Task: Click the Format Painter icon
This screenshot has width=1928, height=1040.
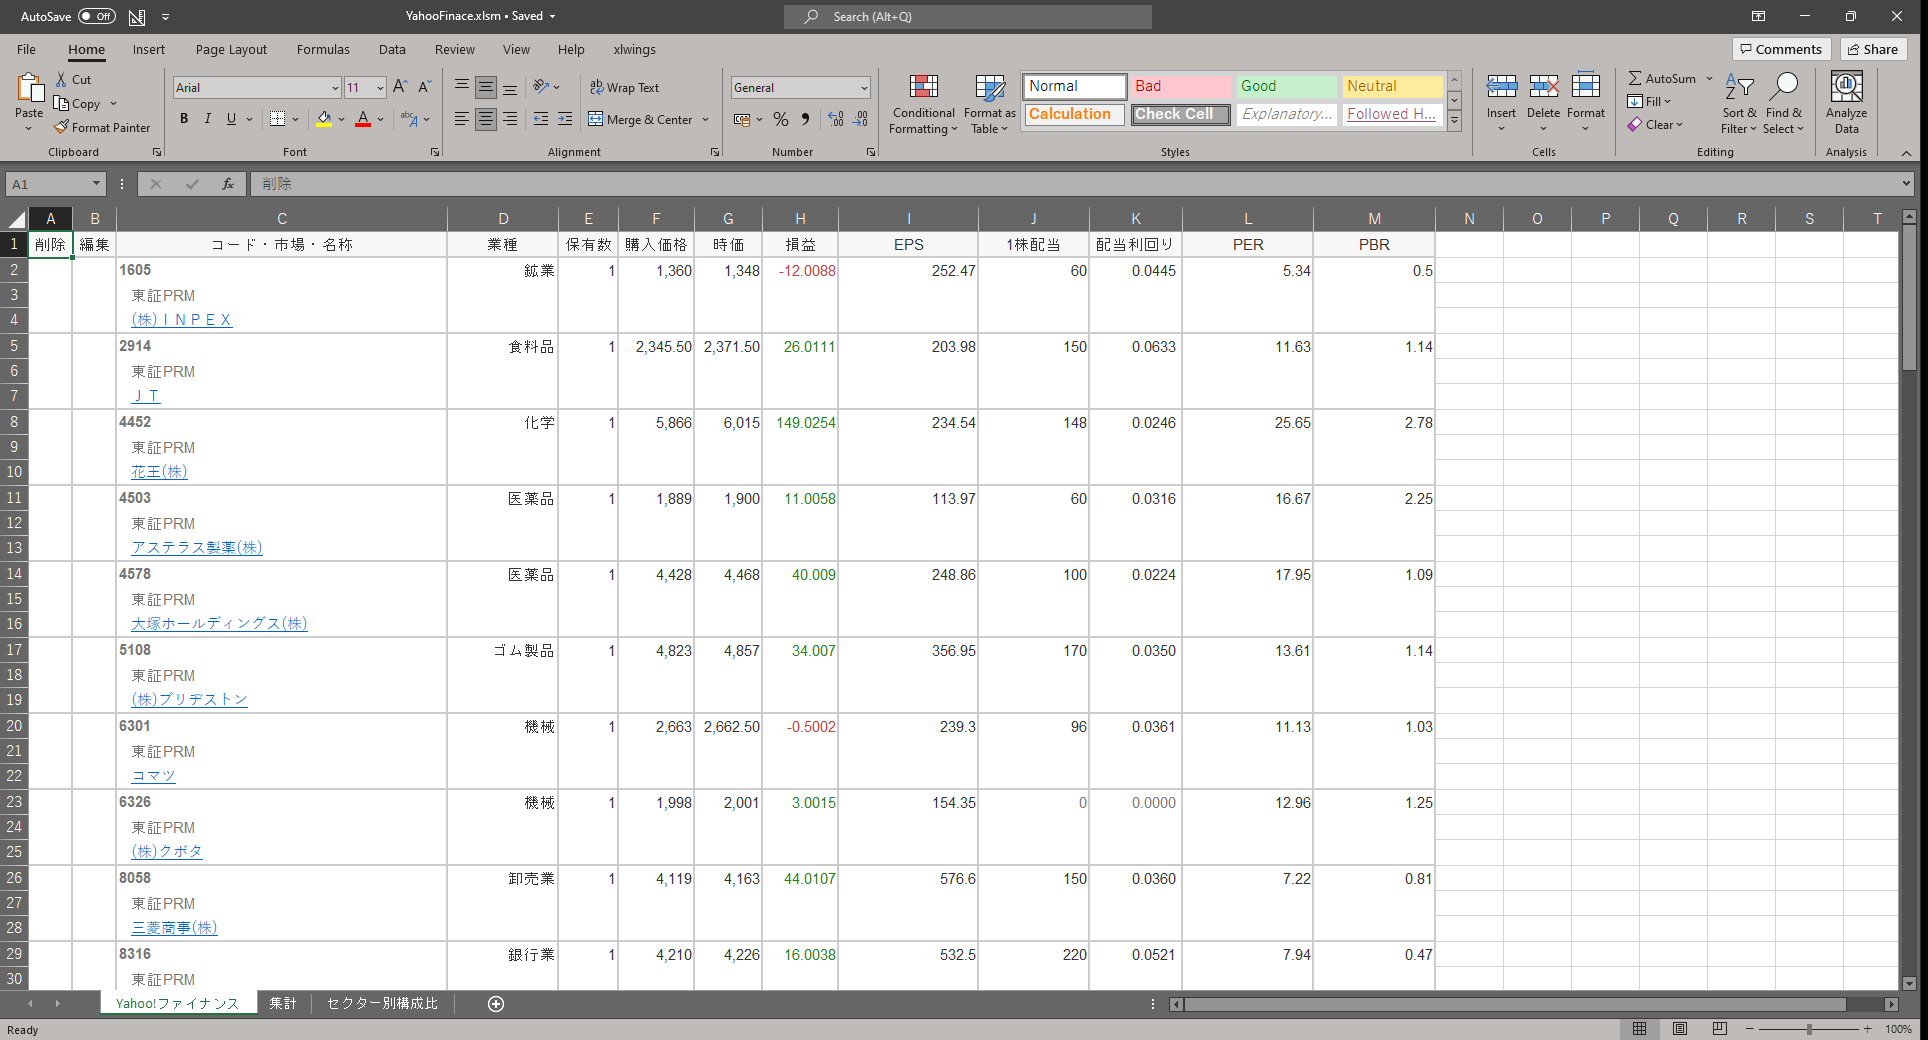Action: click(x=62, y=128)
